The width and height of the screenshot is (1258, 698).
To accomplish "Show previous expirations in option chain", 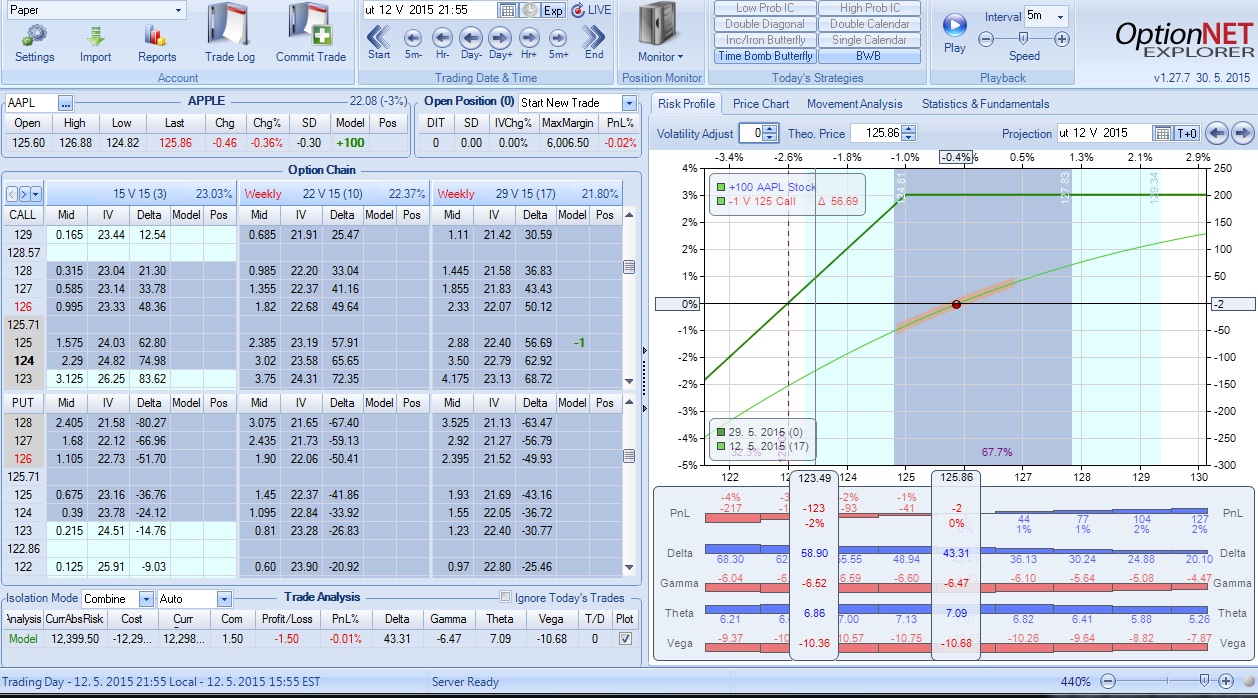I will (x=12, y=194).
